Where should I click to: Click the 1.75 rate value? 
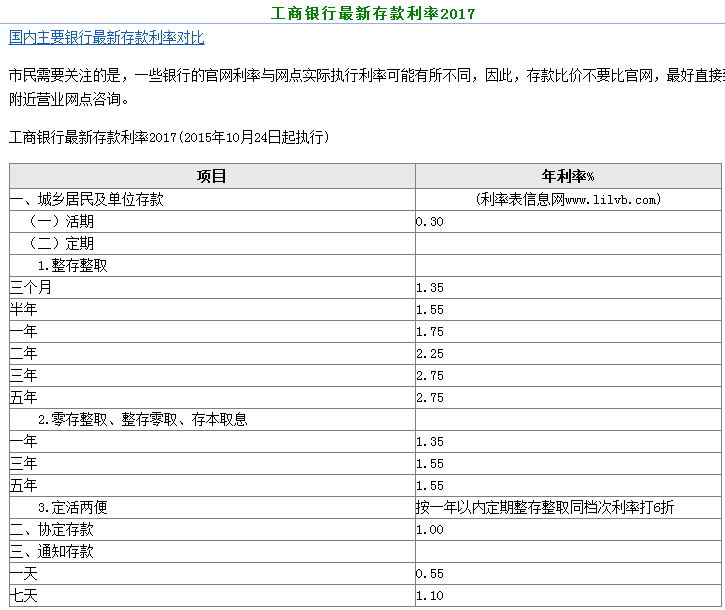click(x=430, y=332)
